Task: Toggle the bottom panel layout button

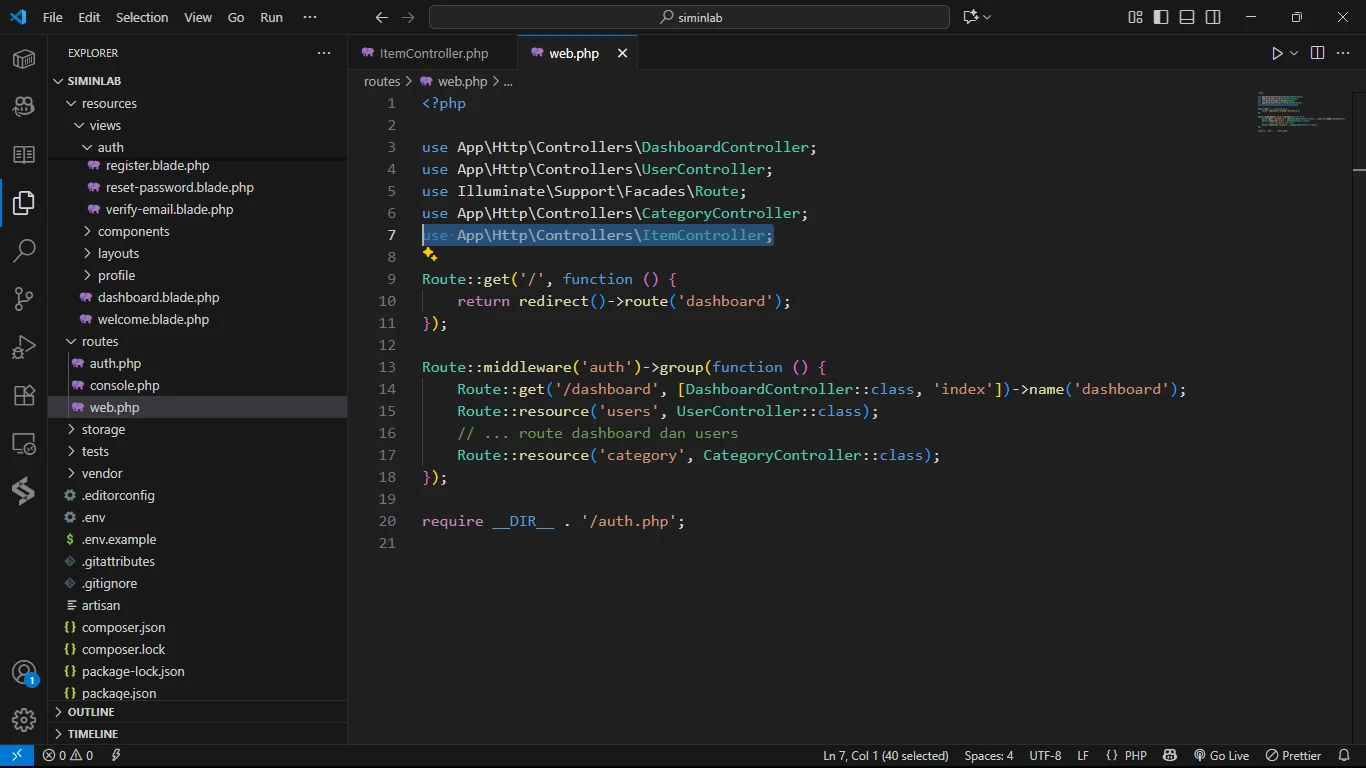Action: click(1187, 17)
